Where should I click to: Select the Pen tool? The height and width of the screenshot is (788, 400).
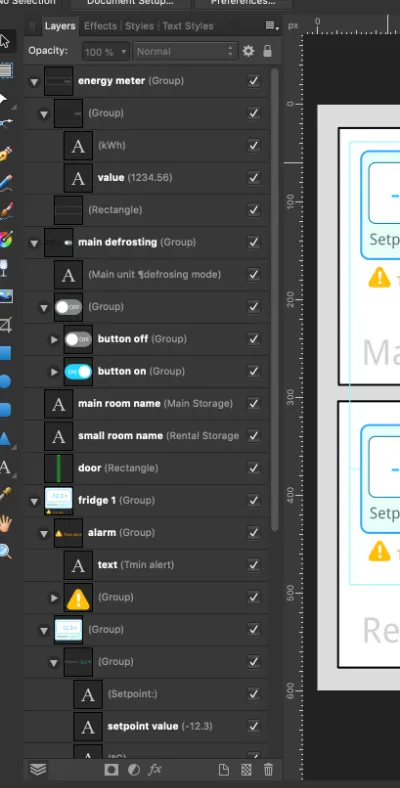click(x=5, y=153)
